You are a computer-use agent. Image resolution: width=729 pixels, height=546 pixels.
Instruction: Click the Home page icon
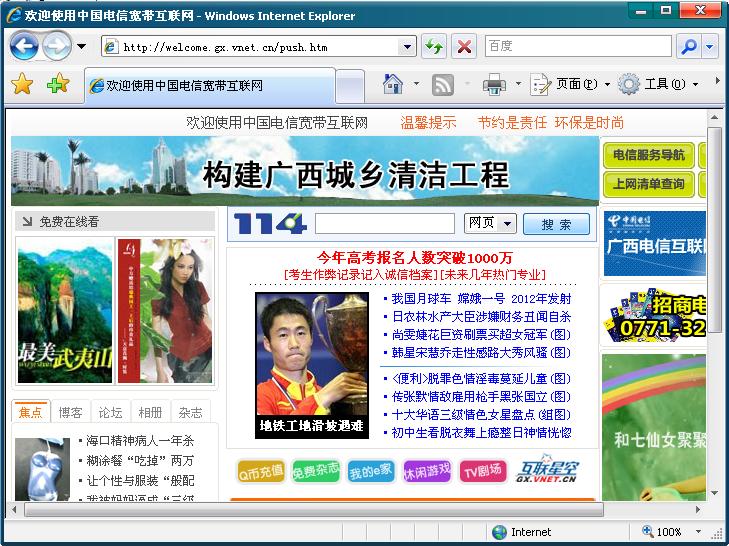tap(393, 84)
